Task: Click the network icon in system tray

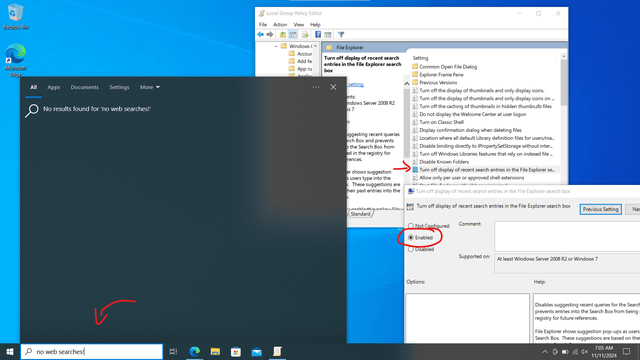Action: 575,351
